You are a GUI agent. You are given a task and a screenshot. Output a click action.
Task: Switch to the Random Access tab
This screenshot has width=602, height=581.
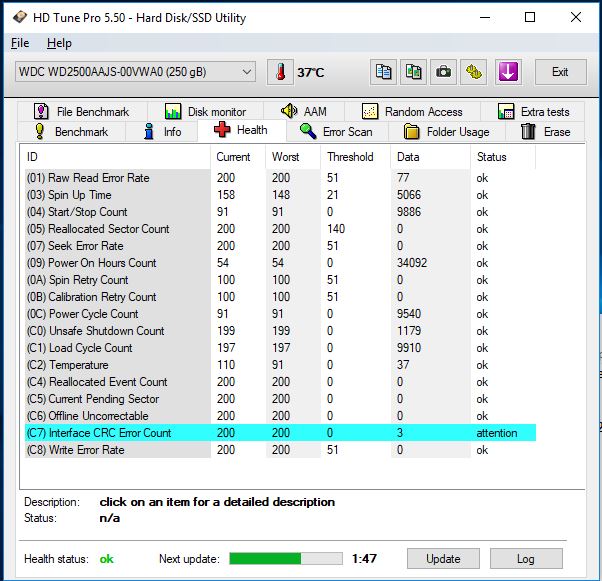click(x=412, y=112)
